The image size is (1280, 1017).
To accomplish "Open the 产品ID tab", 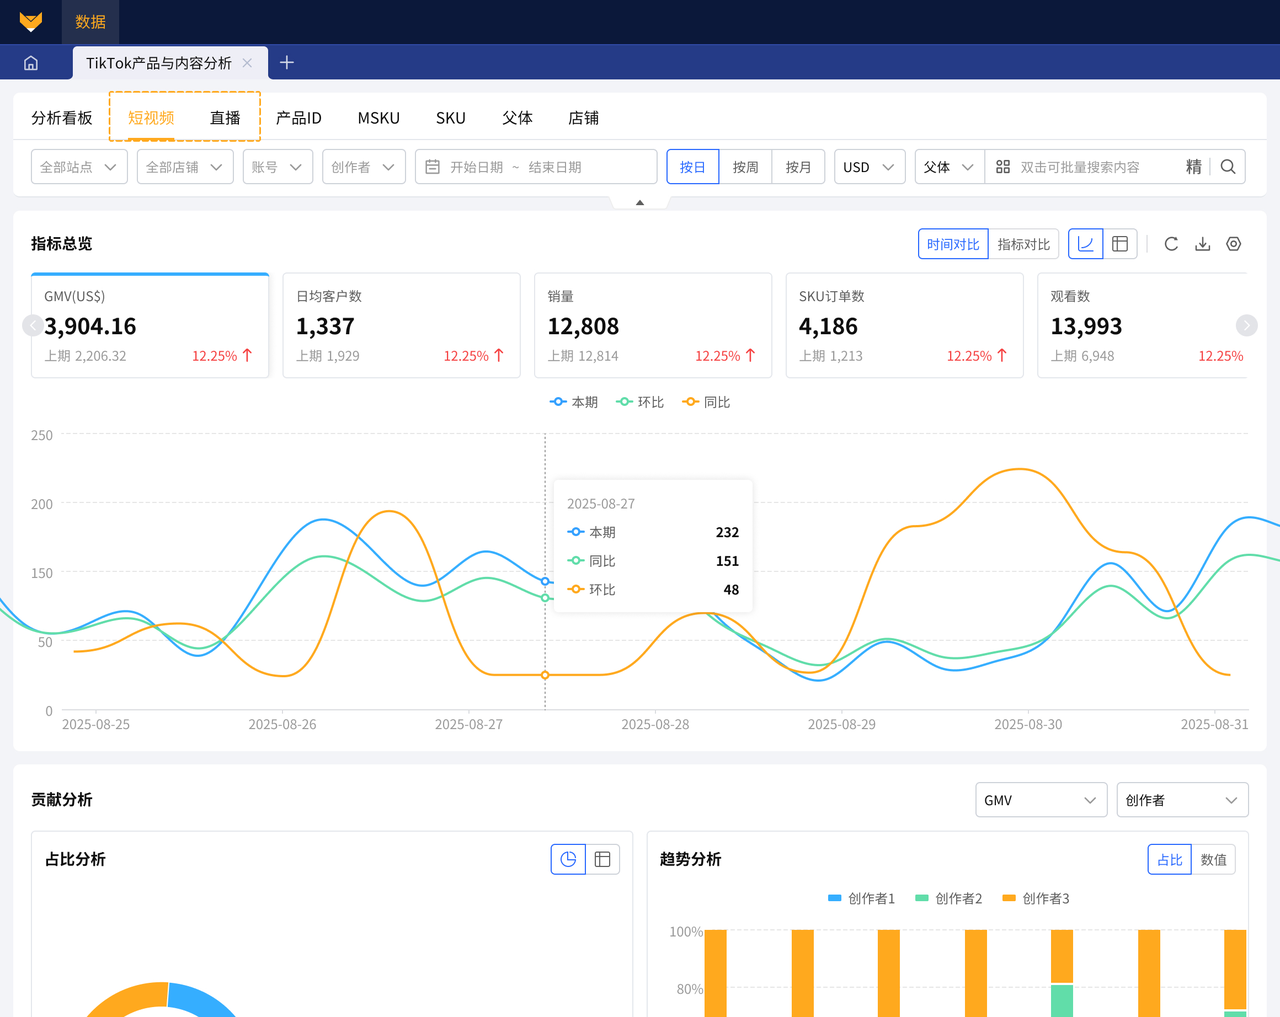I will click(299, 118).
